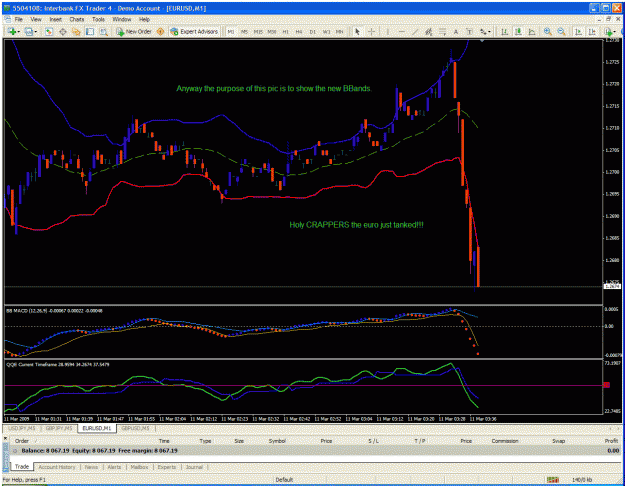The image size is (625, 486).
Task: Sort by Order column header
Action: (x=22, y=441)
